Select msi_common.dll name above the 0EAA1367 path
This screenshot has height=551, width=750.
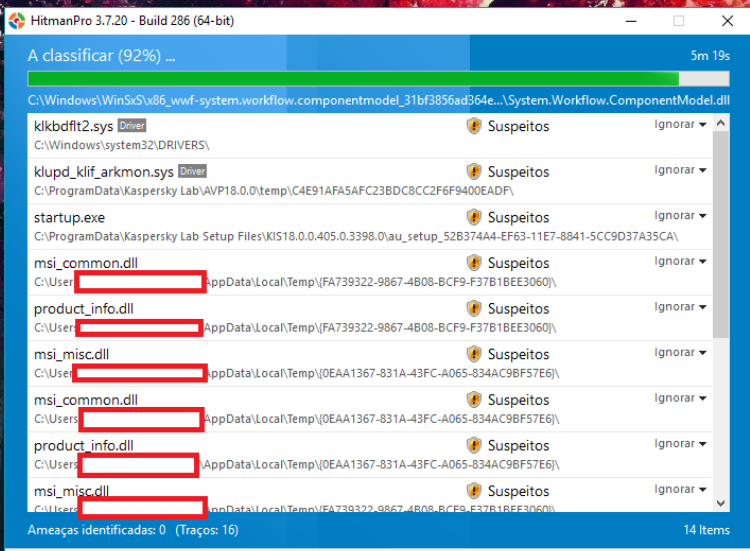86,400
